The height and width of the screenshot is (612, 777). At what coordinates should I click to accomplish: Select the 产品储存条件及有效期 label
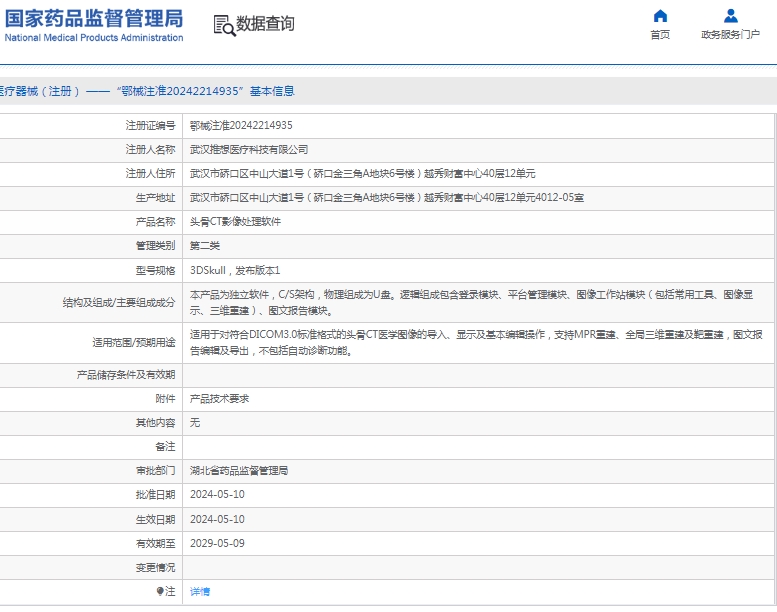point(126,375)
